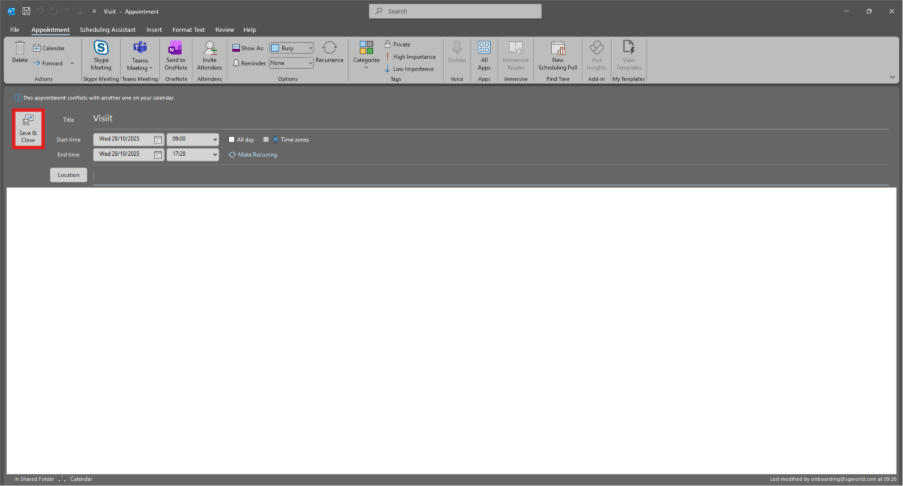Open the Customize Quick Access Toolbar dropdown
Image resolution: width=903 pixels, height=486 pixels.
[94, 11]
